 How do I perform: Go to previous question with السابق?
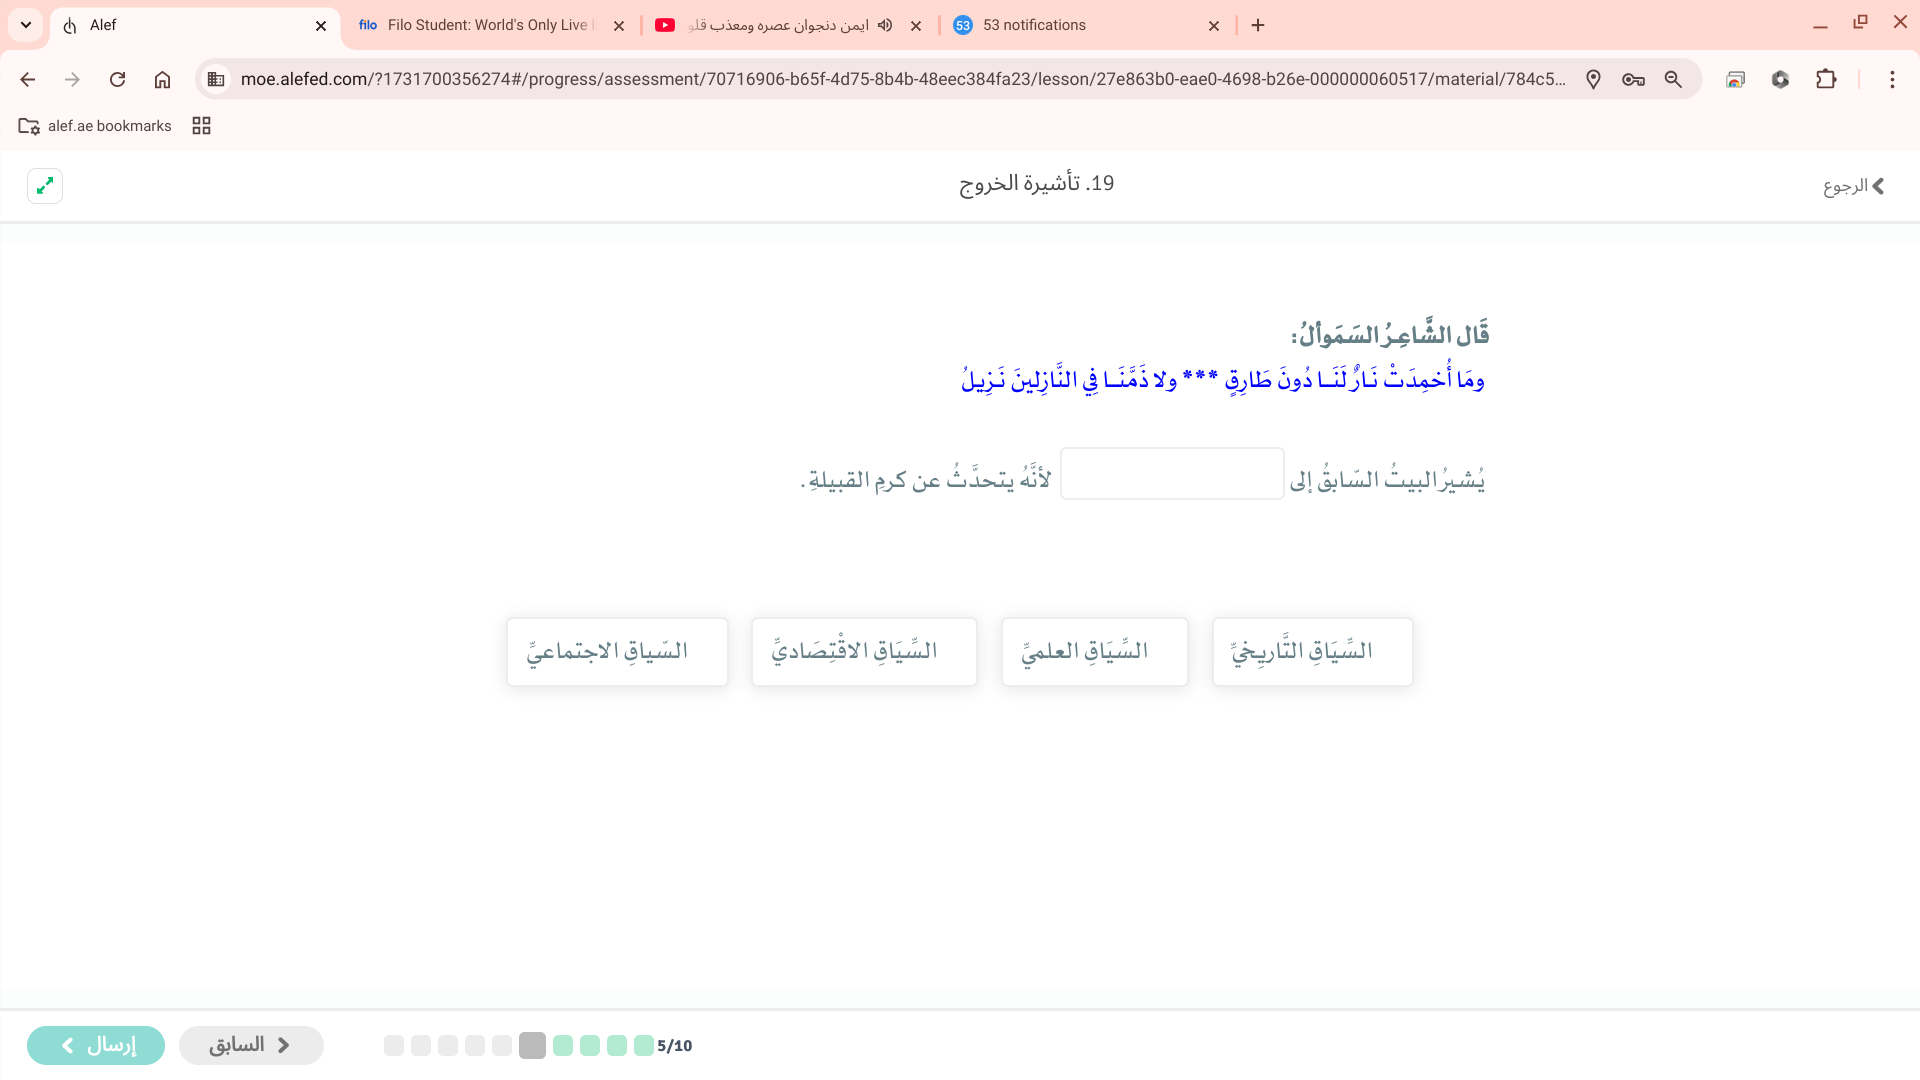251,1045
